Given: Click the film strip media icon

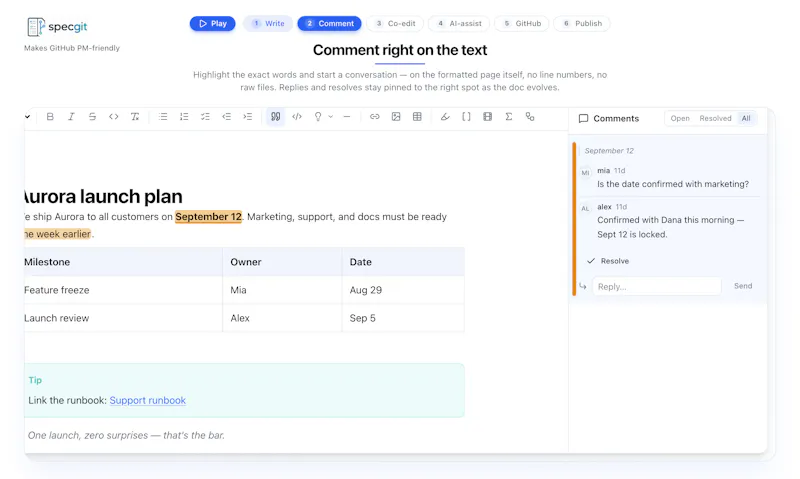Looking at the screenshot, I should (x=488, y=117).
